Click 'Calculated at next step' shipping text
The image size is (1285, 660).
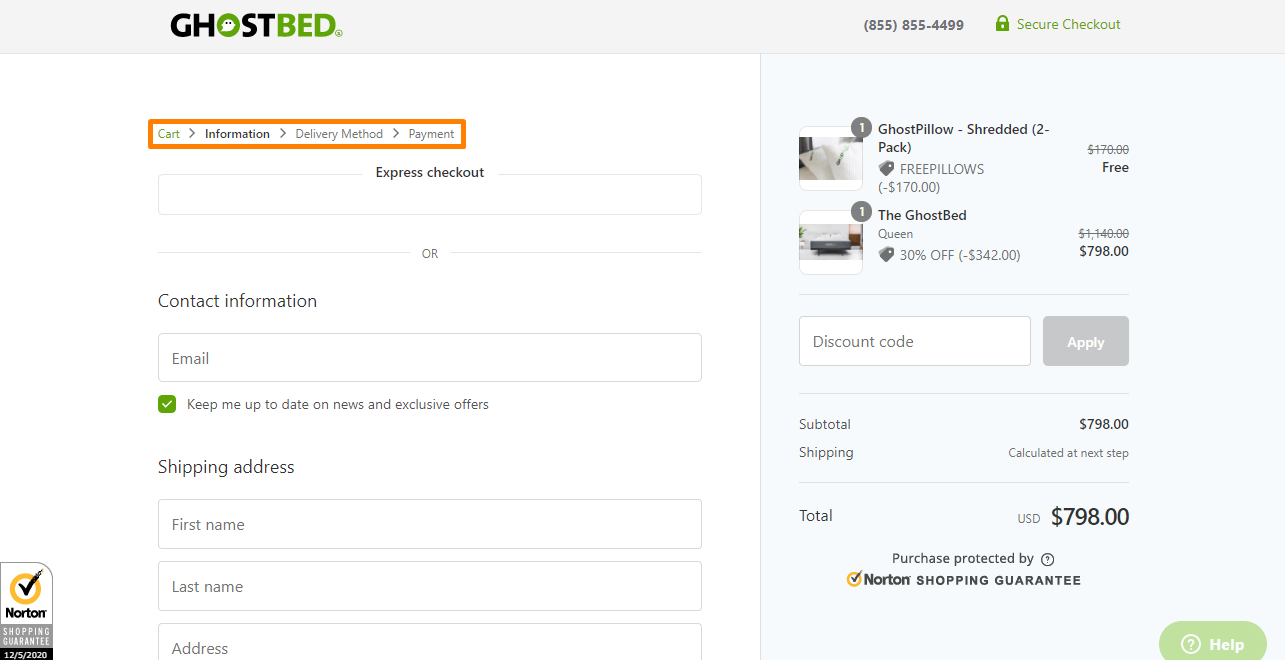1068,453
